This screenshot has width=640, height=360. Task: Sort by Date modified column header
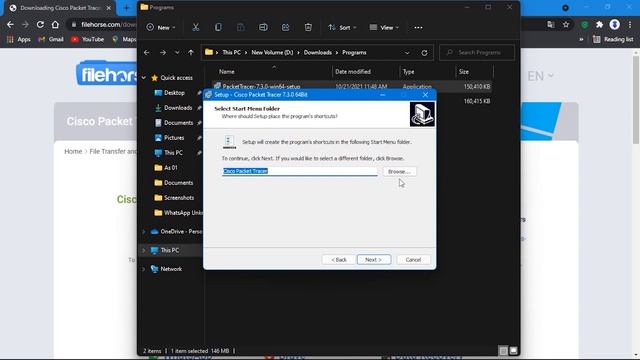[x=353, y=71]
